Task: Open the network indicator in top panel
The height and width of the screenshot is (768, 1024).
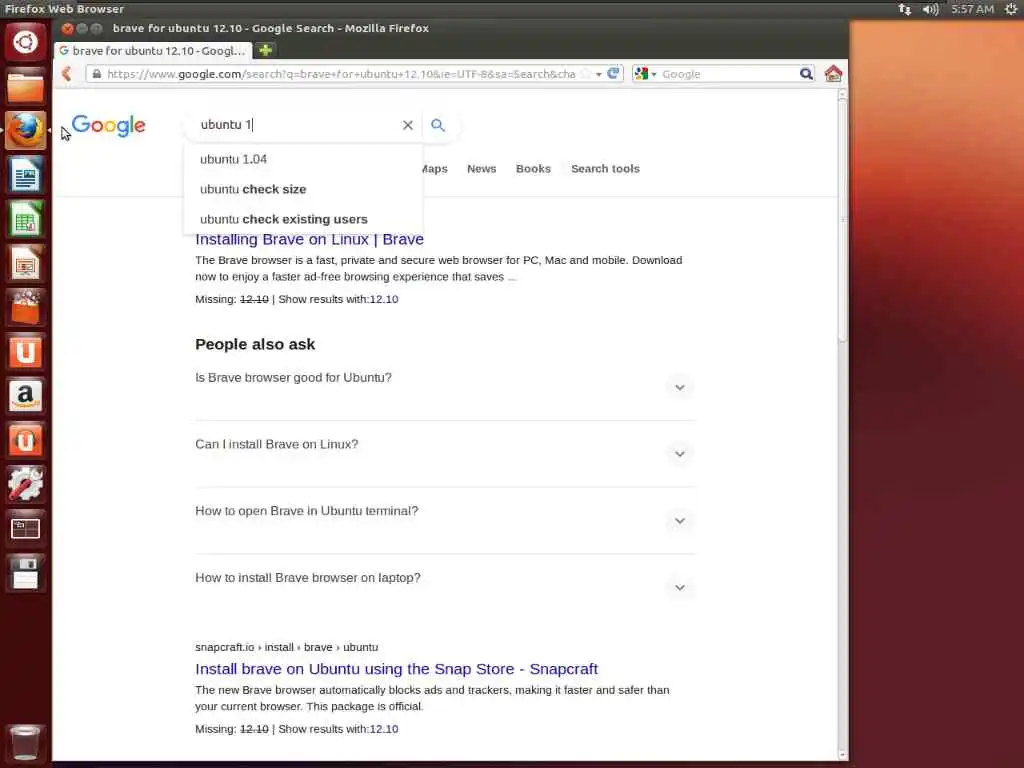Action: coord(904,9)
